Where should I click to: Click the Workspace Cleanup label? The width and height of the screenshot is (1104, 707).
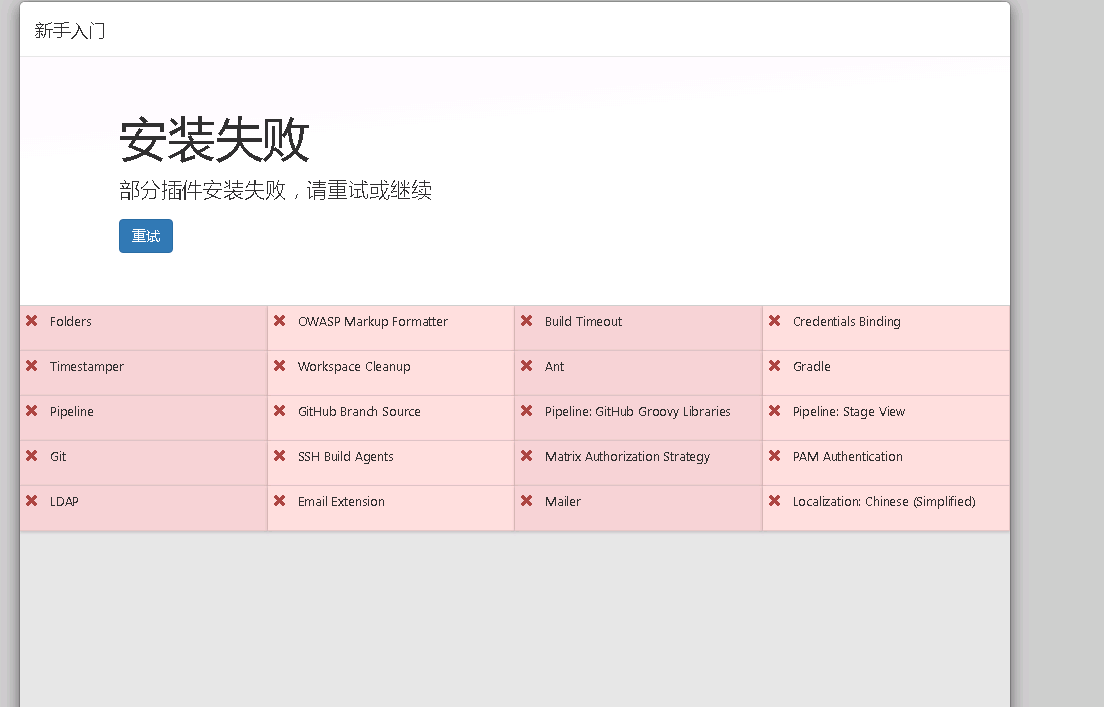click(x=353, y=367)
